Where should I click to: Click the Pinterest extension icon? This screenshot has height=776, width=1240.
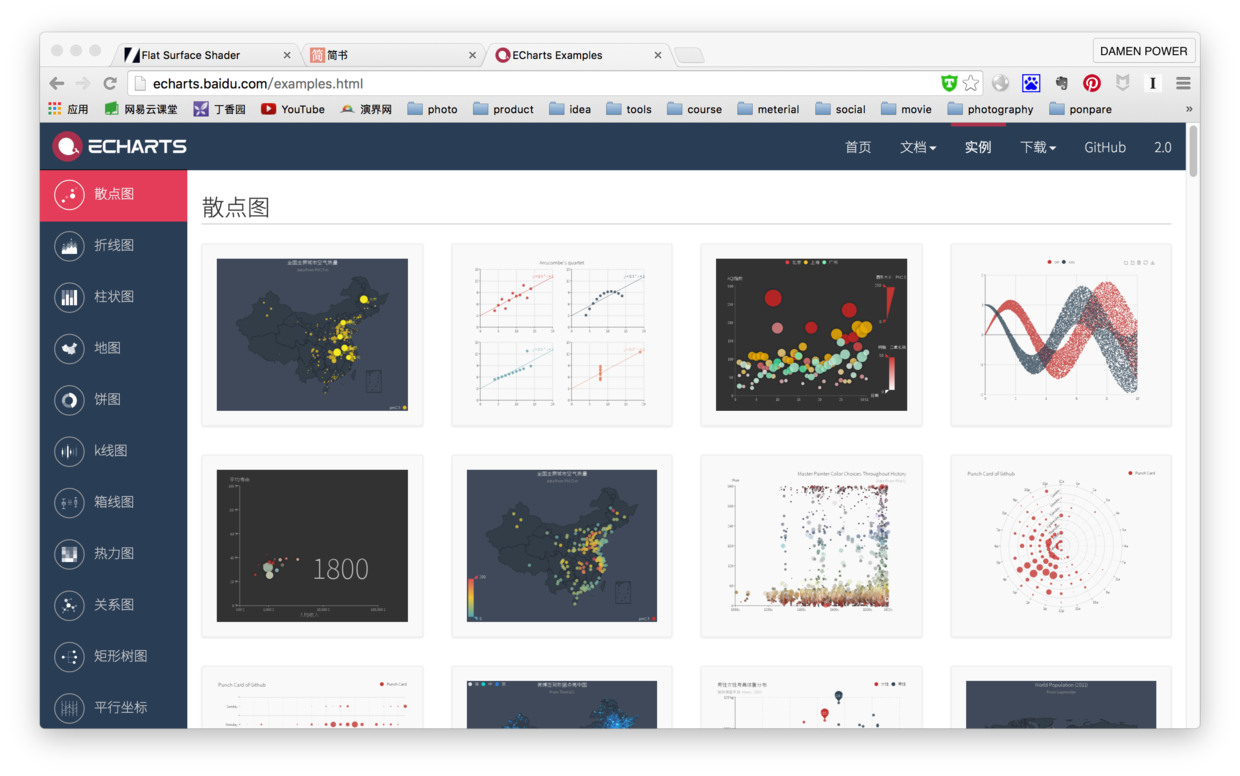(1091, 83)
